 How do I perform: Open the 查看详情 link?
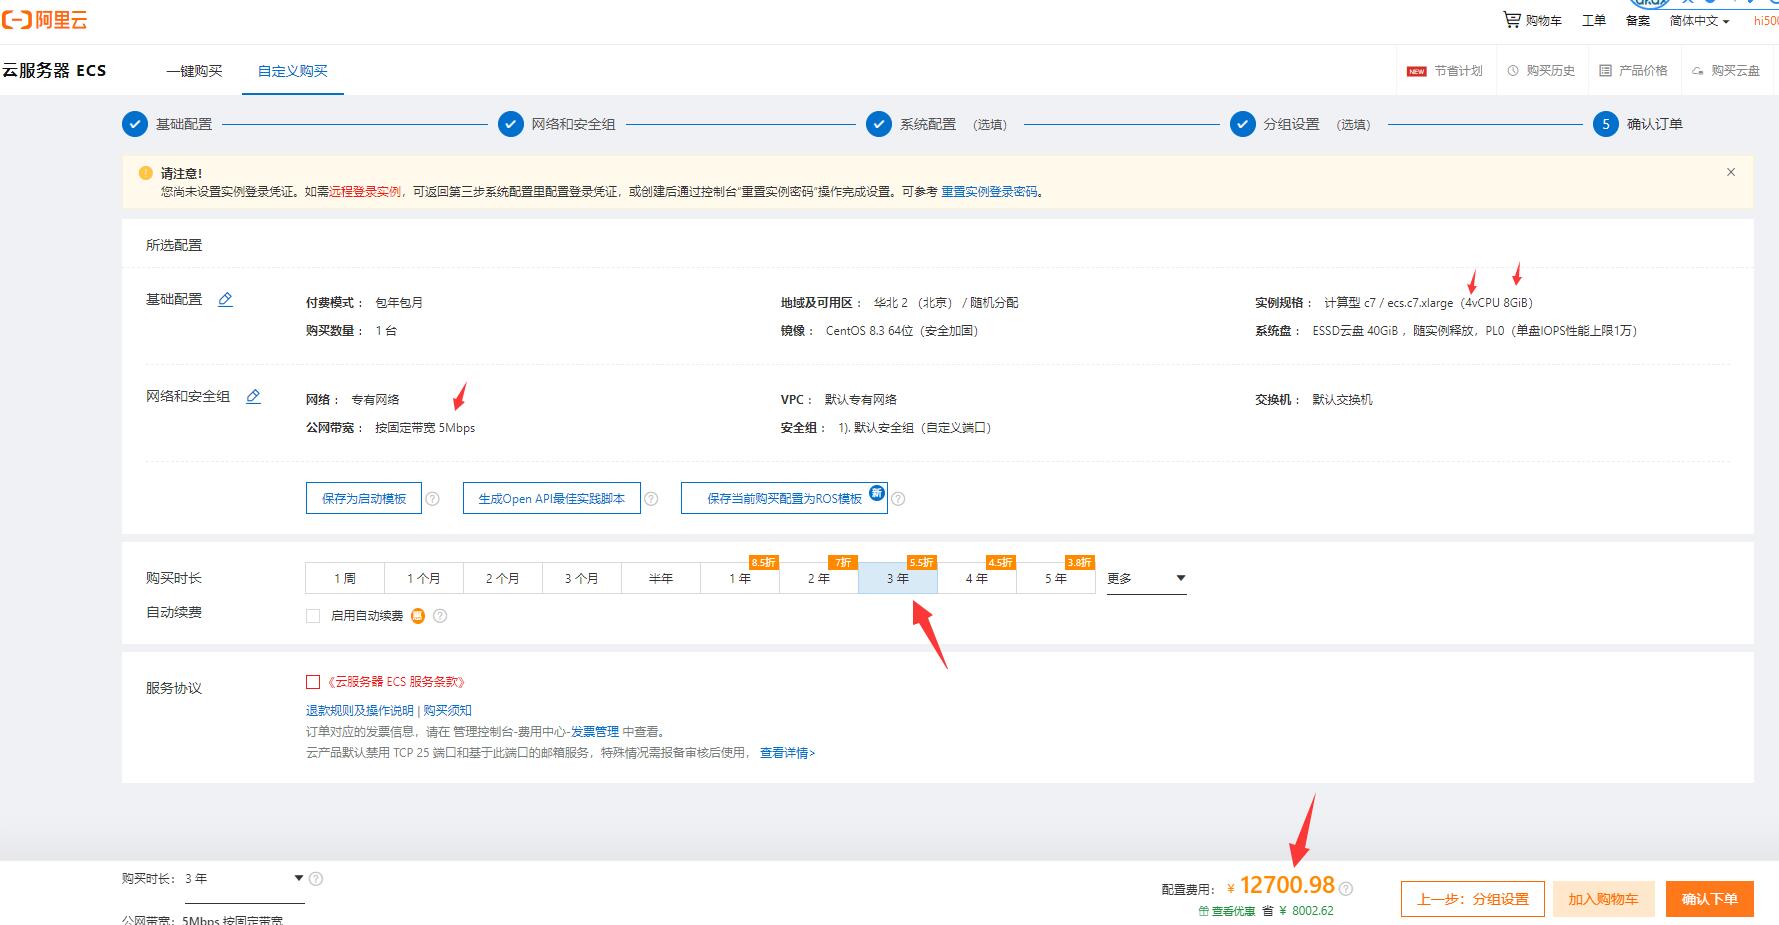(x=787, y=753)
